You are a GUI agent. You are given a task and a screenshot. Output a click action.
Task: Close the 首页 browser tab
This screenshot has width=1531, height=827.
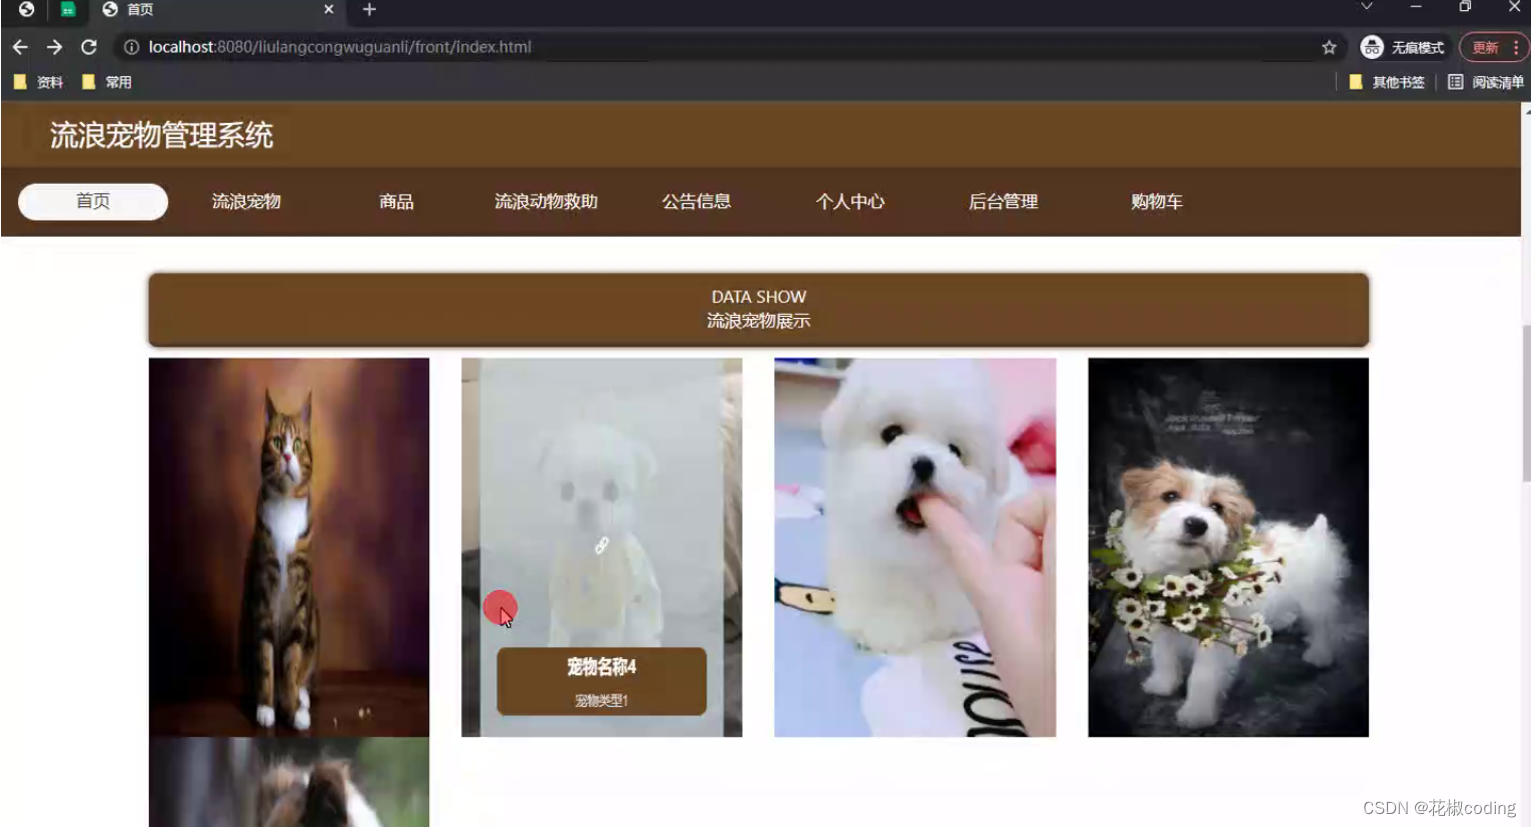tap(328, 9)
